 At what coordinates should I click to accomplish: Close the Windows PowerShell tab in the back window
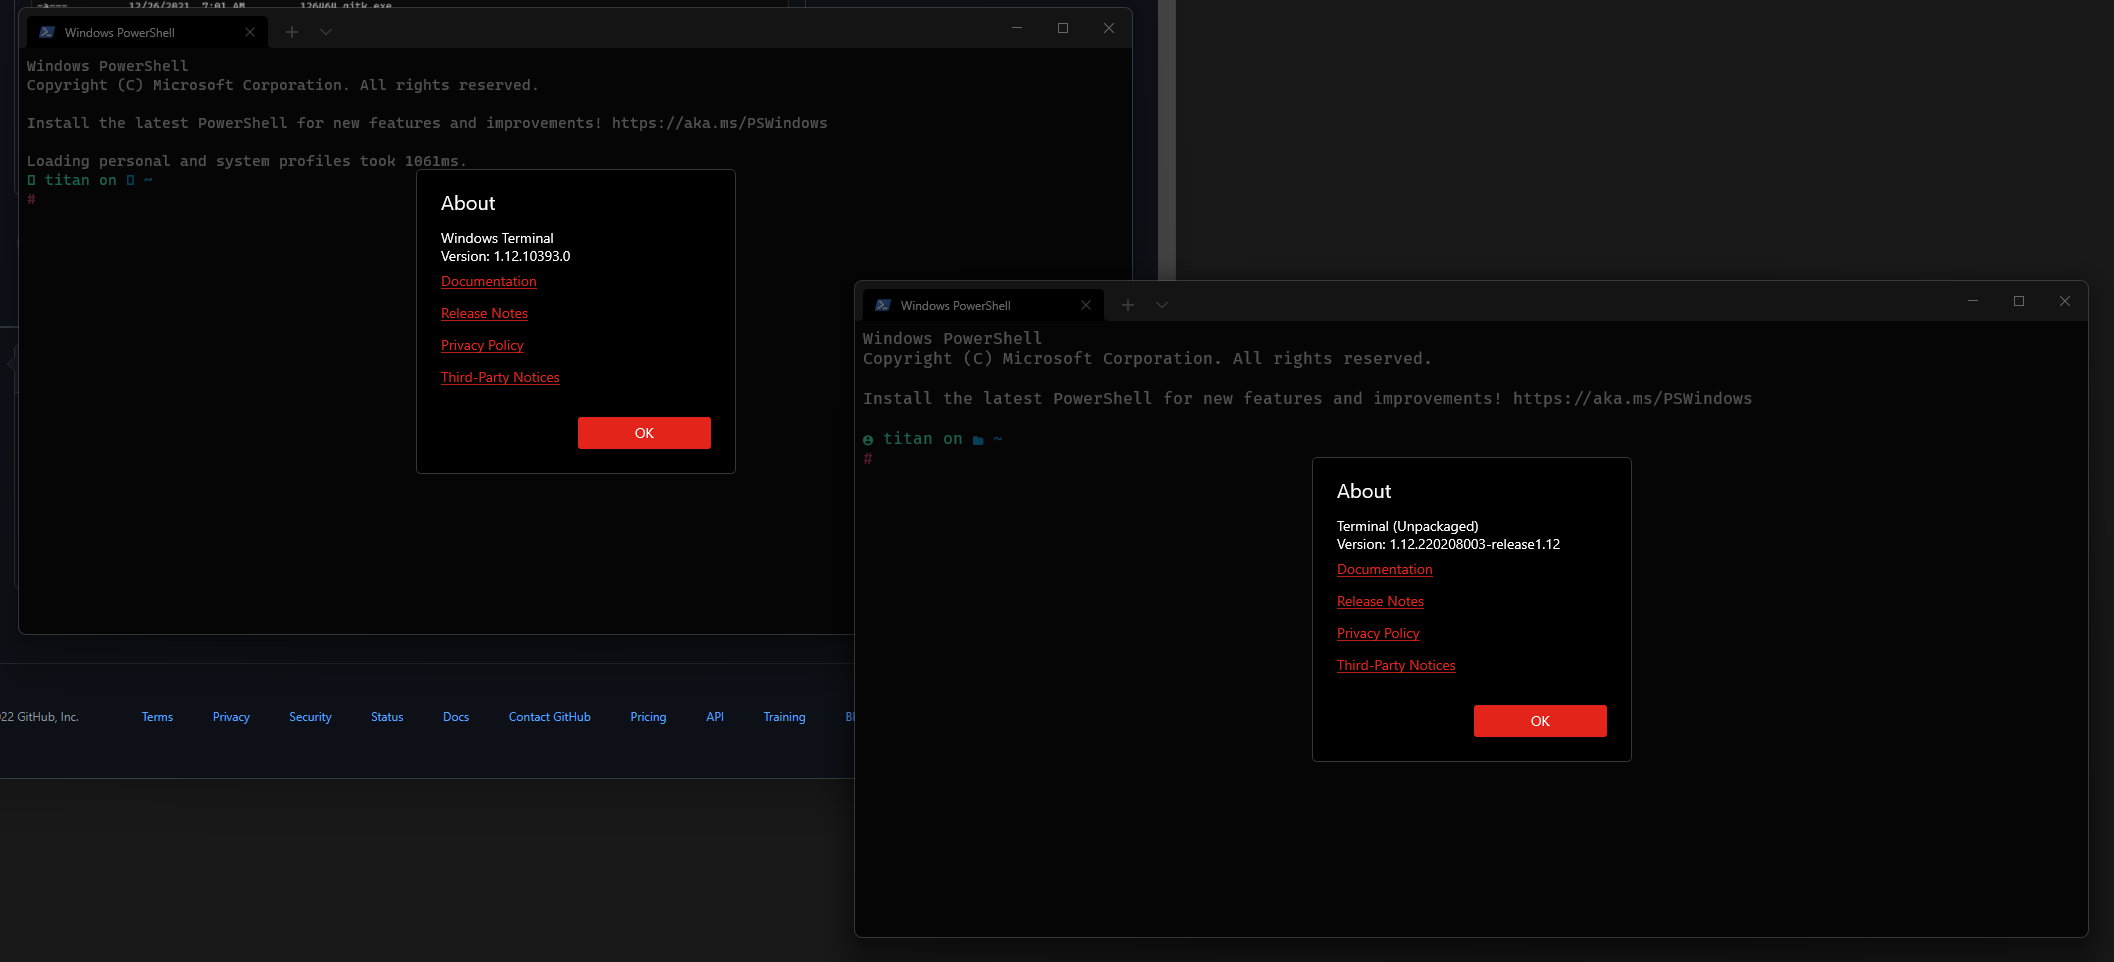coord(250,31)
